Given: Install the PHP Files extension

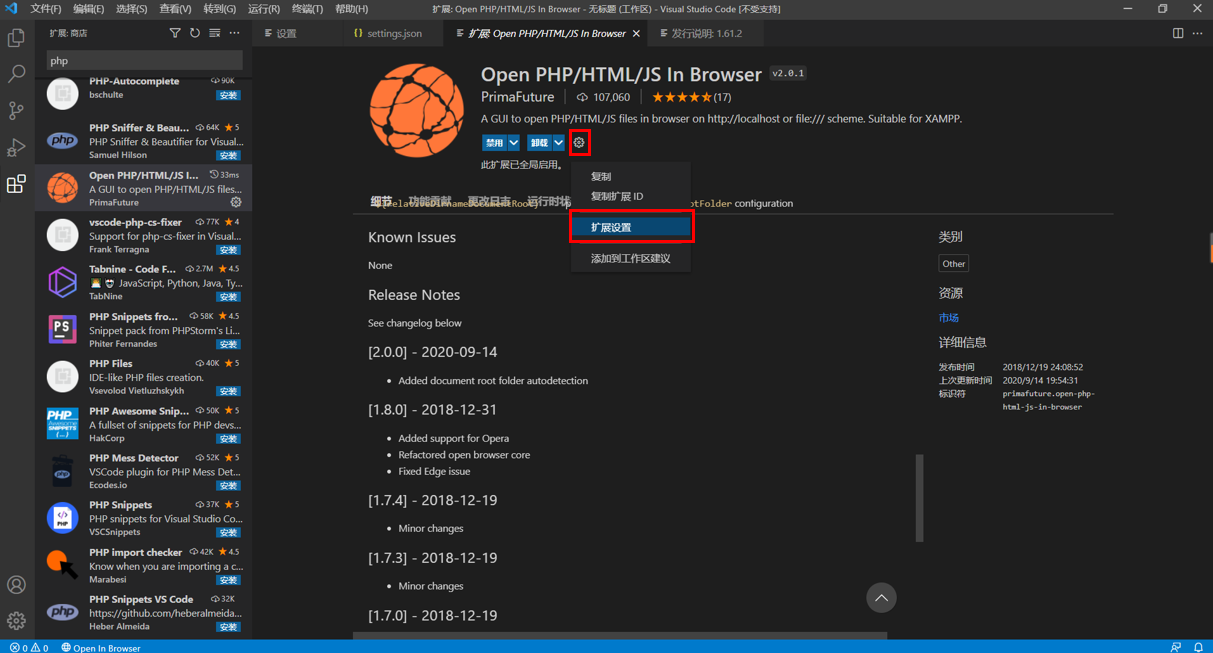Looking at the screenshot, I should click(x=229, y=391).
